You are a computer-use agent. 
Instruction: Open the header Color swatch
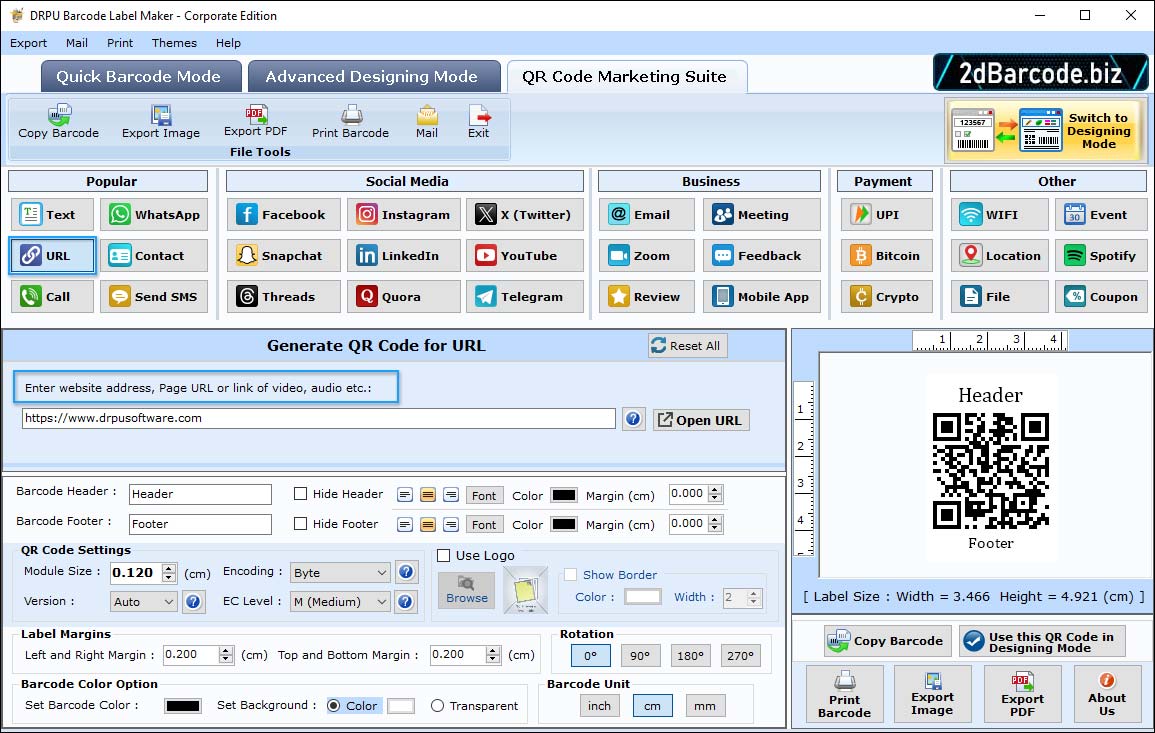point(564,495)
